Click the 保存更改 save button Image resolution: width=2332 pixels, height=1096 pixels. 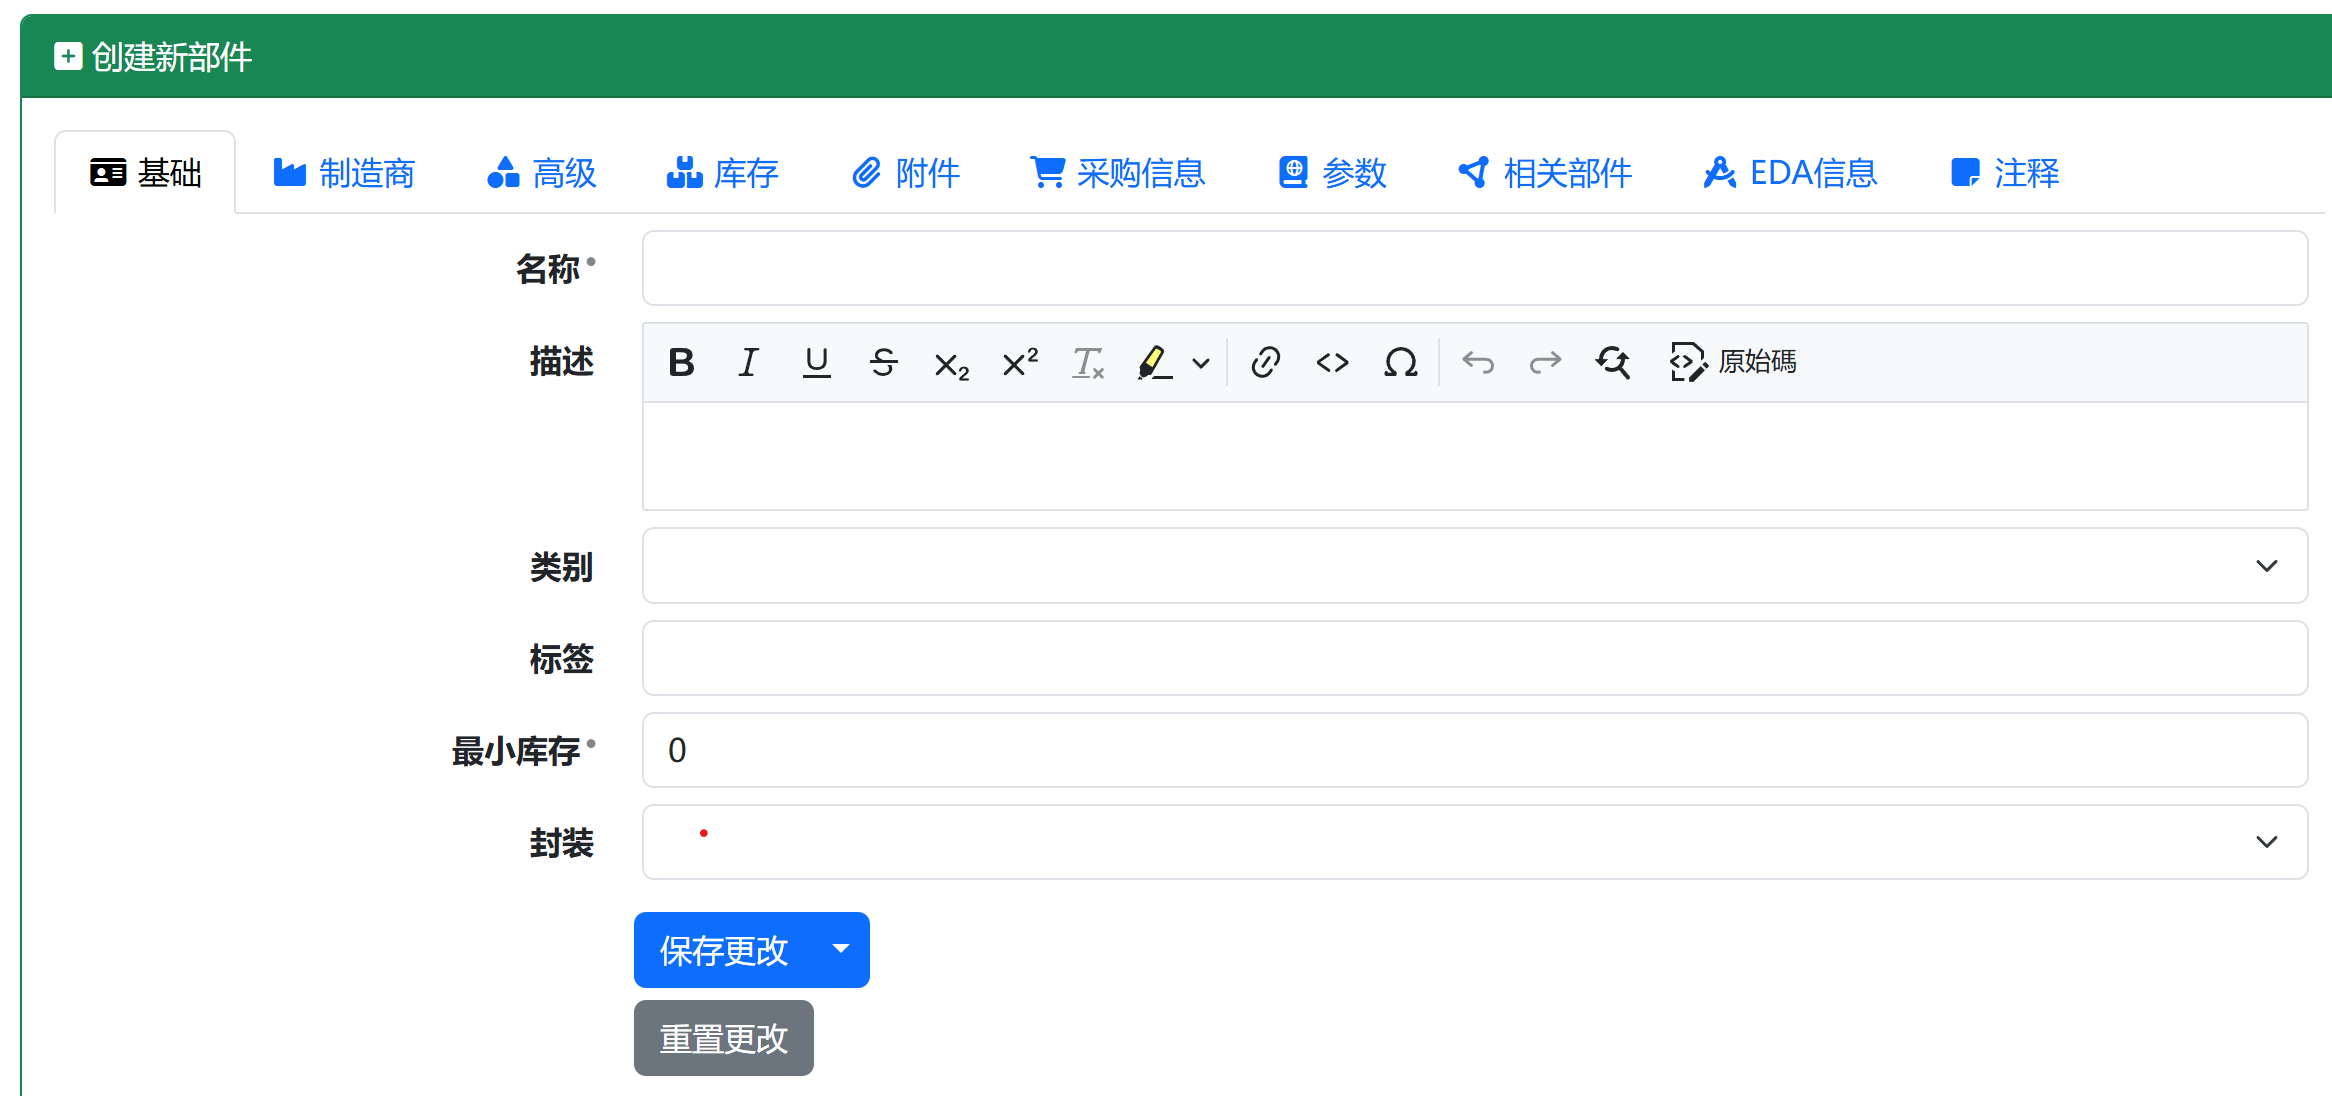723,950
